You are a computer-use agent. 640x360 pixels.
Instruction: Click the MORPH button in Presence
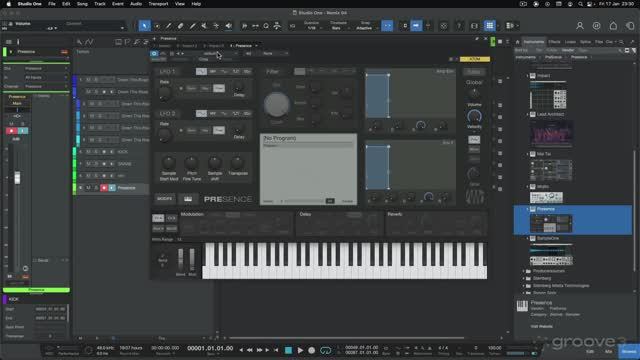(x=164, y=198)
